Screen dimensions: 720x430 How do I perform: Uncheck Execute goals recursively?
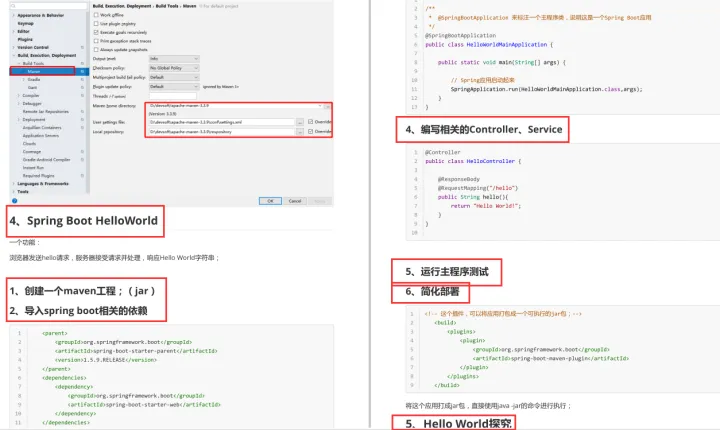(x=96, y=32)
